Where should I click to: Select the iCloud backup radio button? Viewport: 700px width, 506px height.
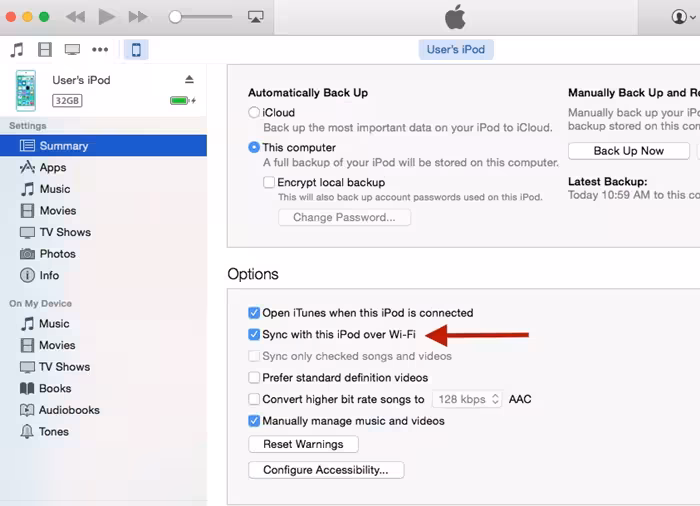click(x=254, y=112)
